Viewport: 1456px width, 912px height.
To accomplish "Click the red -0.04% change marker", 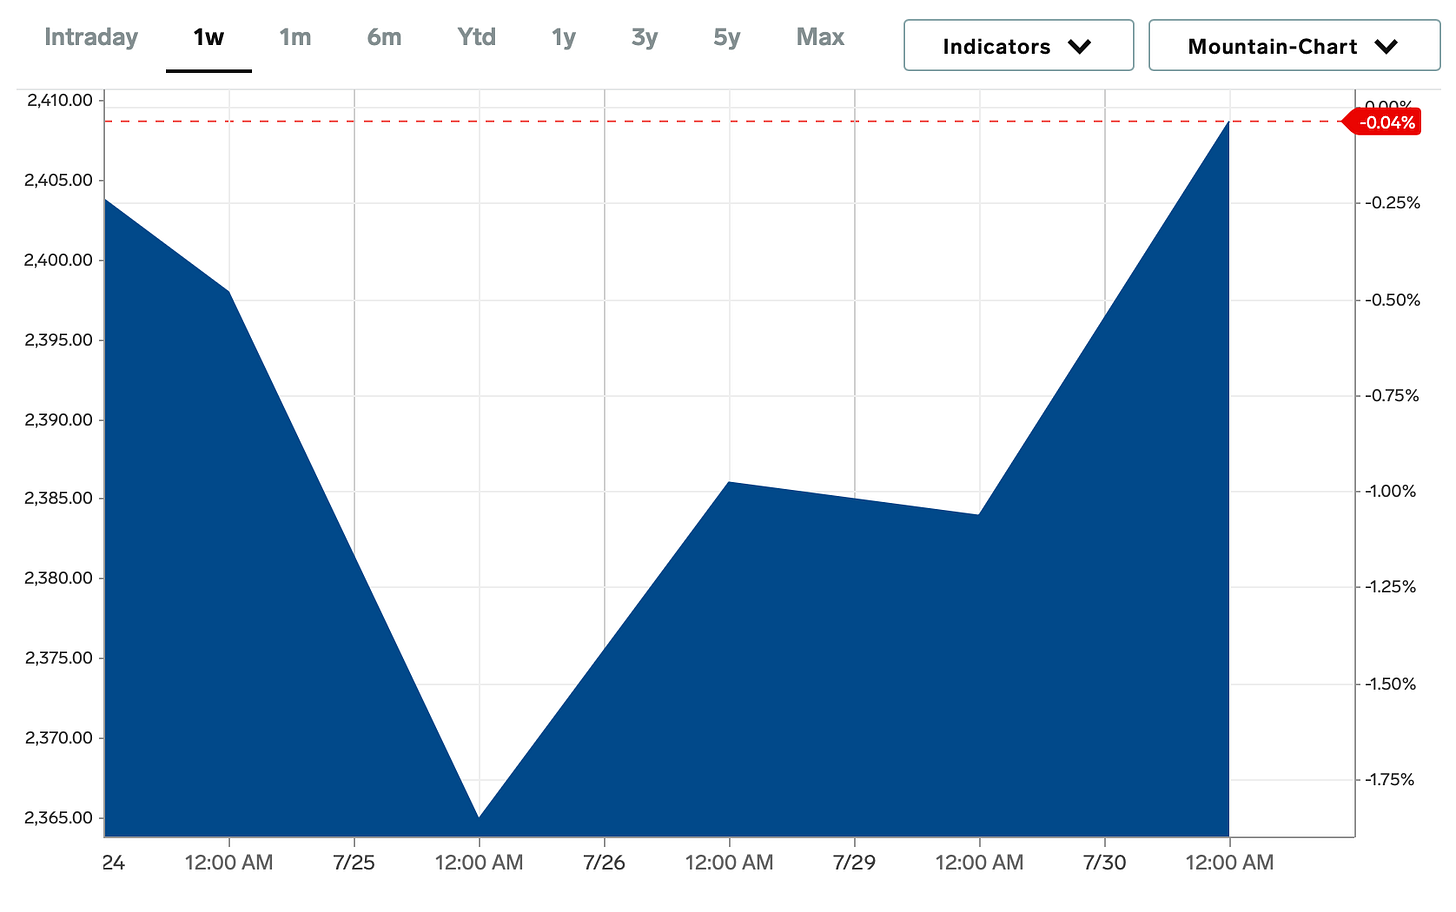I will [x=1382, y=123].
